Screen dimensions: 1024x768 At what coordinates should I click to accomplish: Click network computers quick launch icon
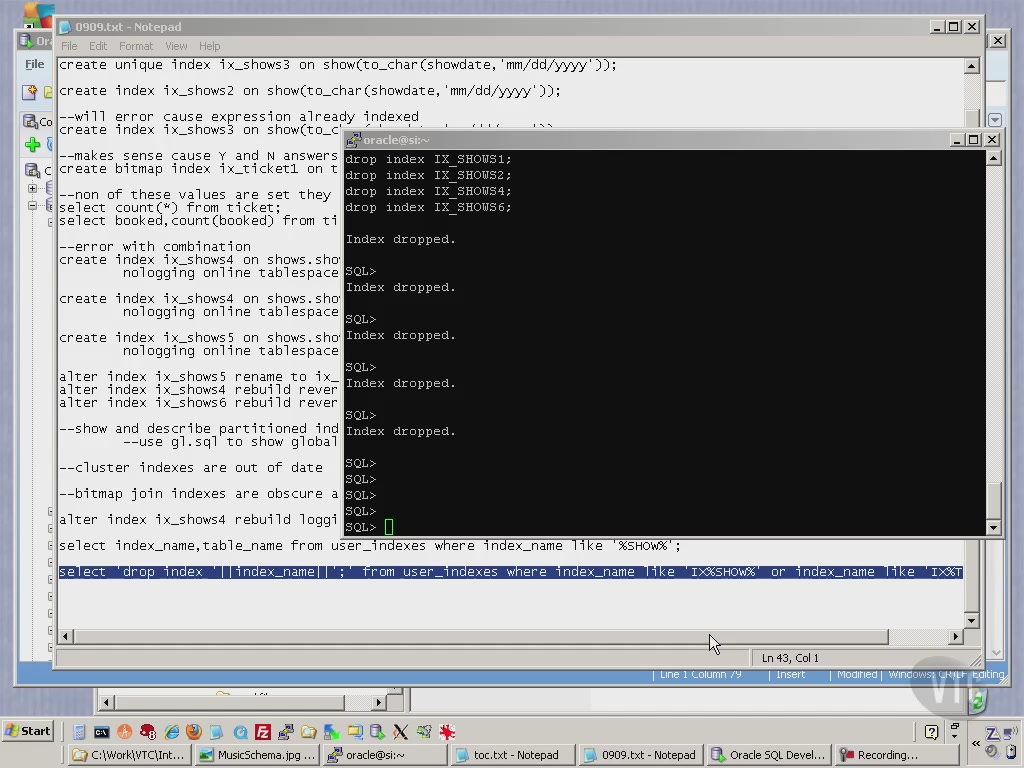424,732
